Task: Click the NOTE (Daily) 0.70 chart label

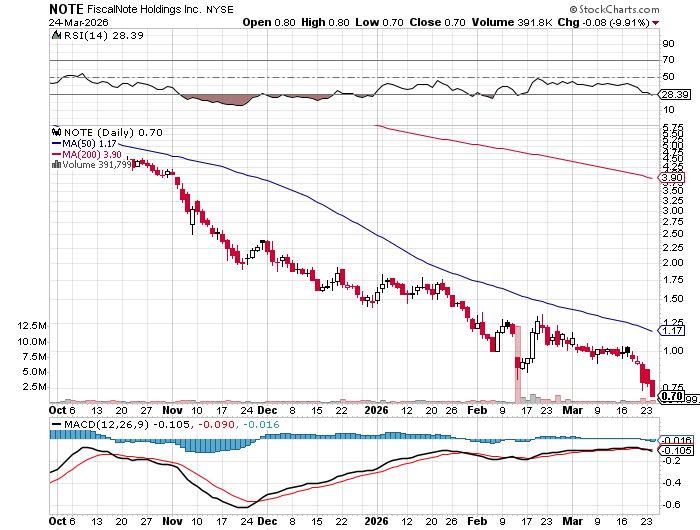Action: click(x=113, y=133)
